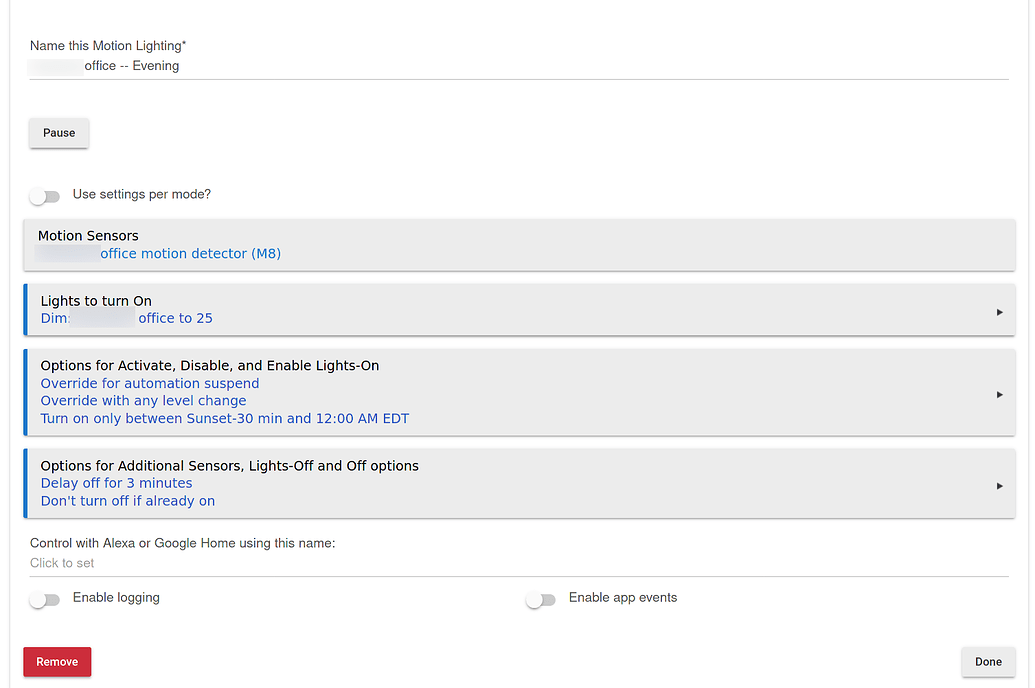The height and width of the screenshot is (688, 1035).
Task: Toggle the 'Use settings per mode?' switch
Action: pos(45,196)
